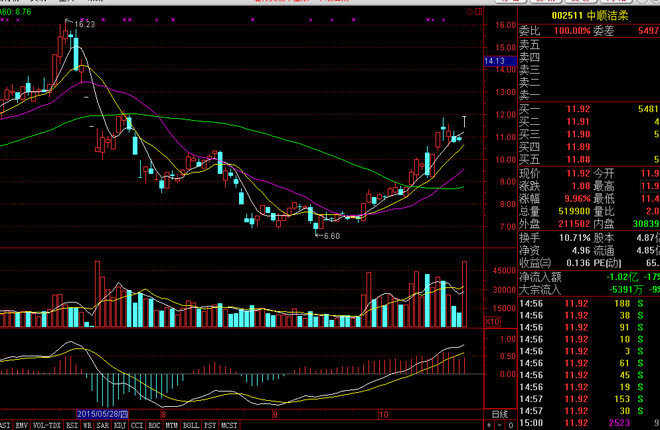660x430 pixels.
Task: Switch to the WR indicator tab
Action: [x=87, y=425]
